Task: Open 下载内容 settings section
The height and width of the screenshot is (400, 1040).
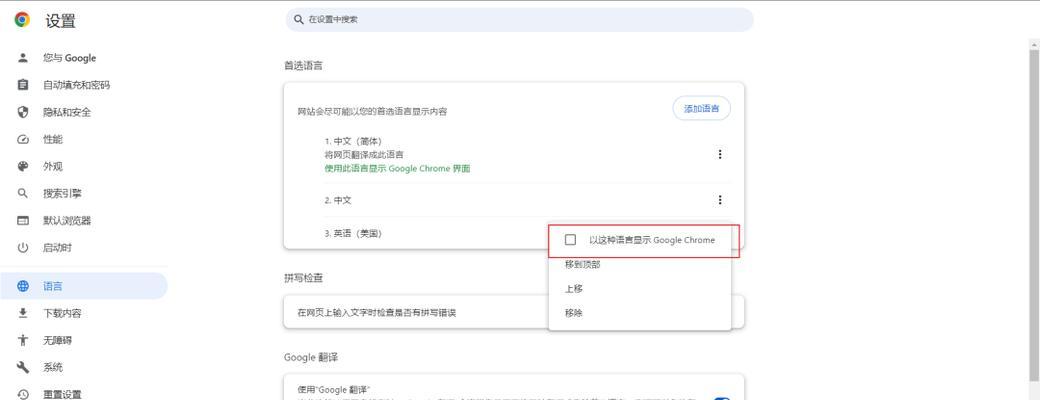Action: (x=62, y=313)
